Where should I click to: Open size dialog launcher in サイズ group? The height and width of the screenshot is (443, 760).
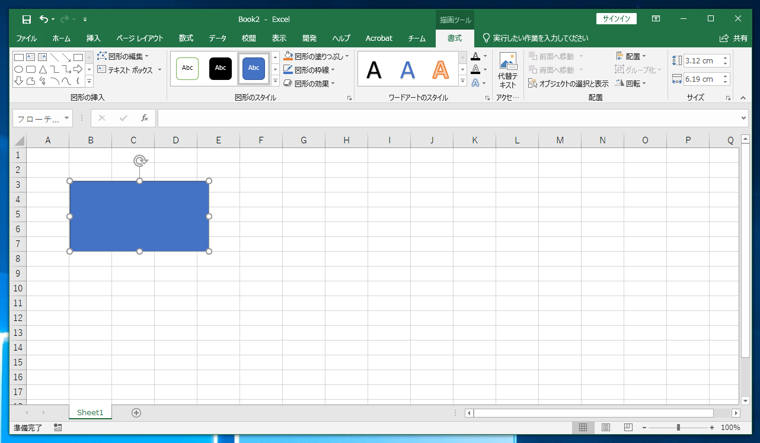728,98
